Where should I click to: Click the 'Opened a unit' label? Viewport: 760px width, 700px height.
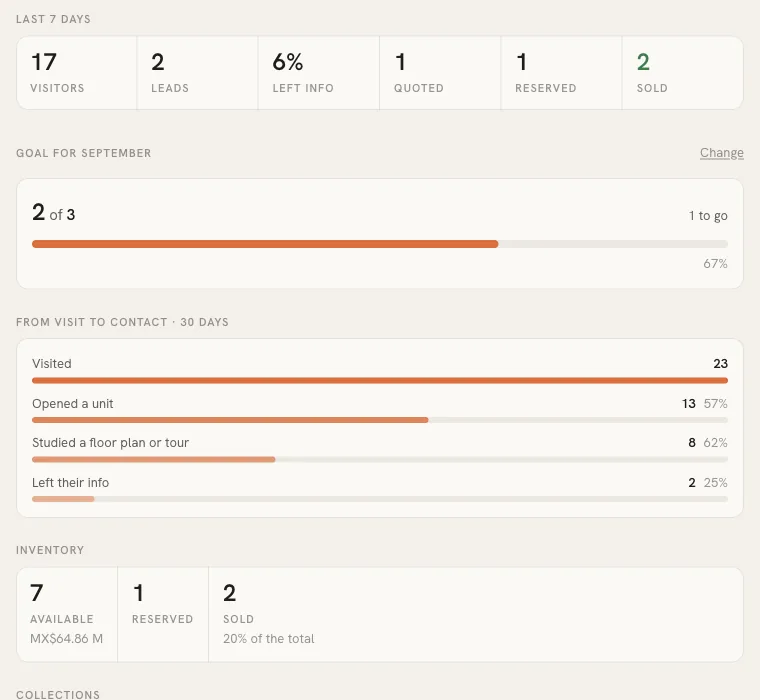click(73, 404)
